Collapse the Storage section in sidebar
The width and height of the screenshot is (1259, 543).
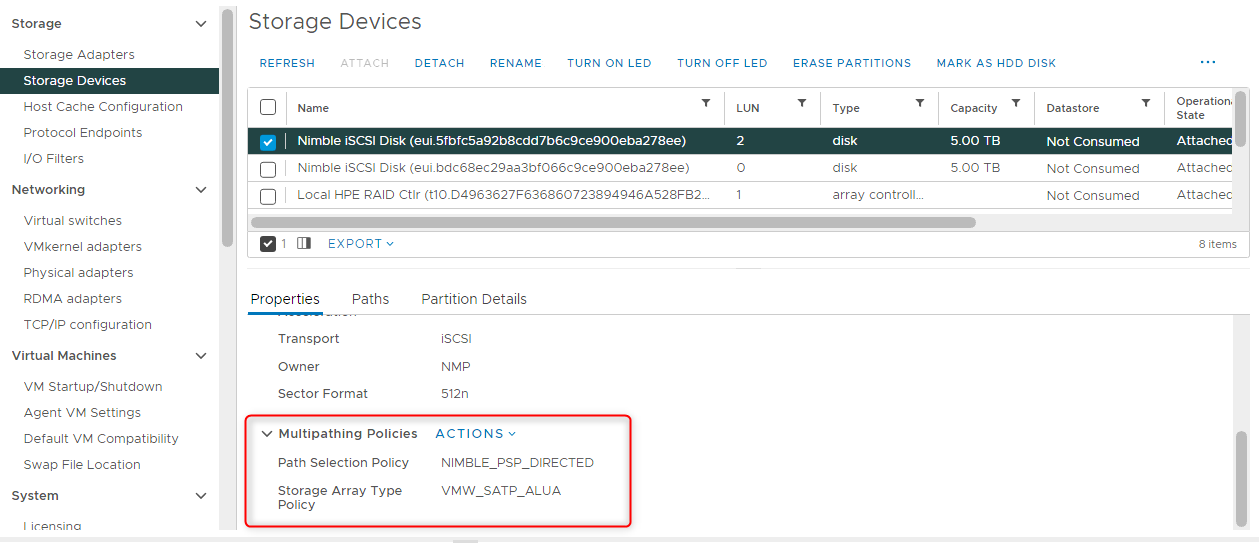[x=201, y=23]
